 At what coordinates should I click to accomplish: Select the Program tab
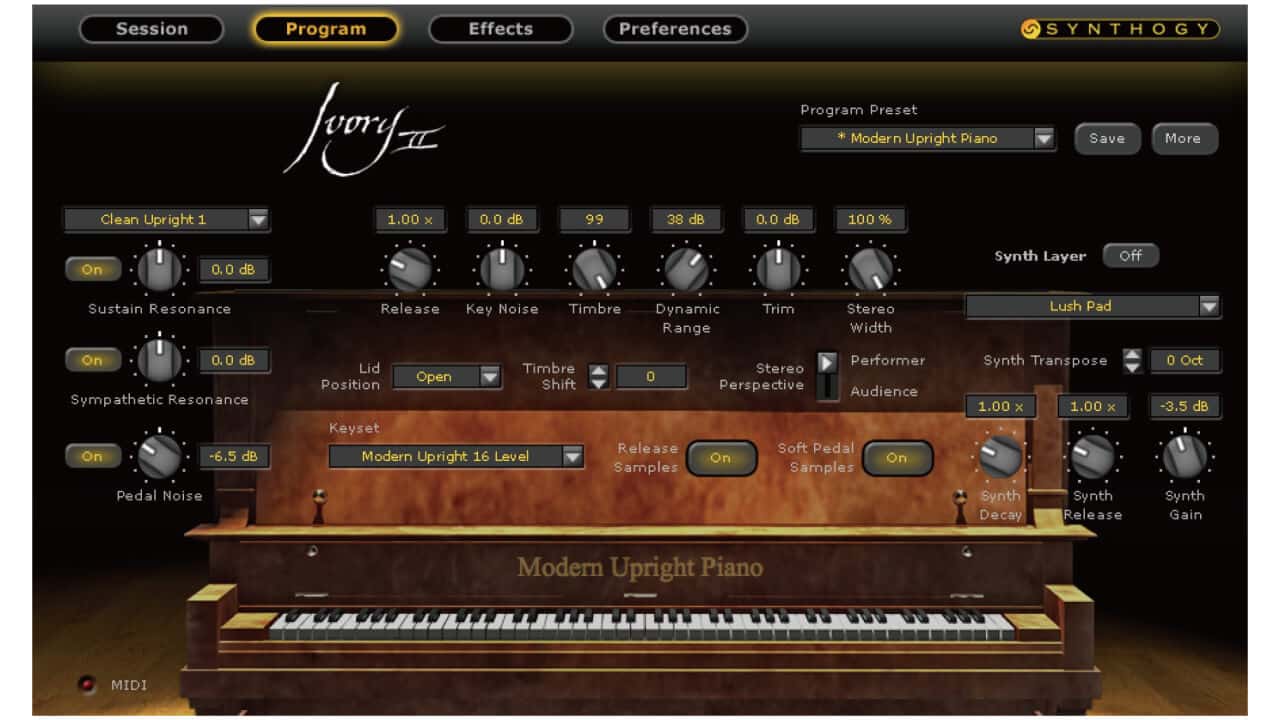[x=326, y=29]
